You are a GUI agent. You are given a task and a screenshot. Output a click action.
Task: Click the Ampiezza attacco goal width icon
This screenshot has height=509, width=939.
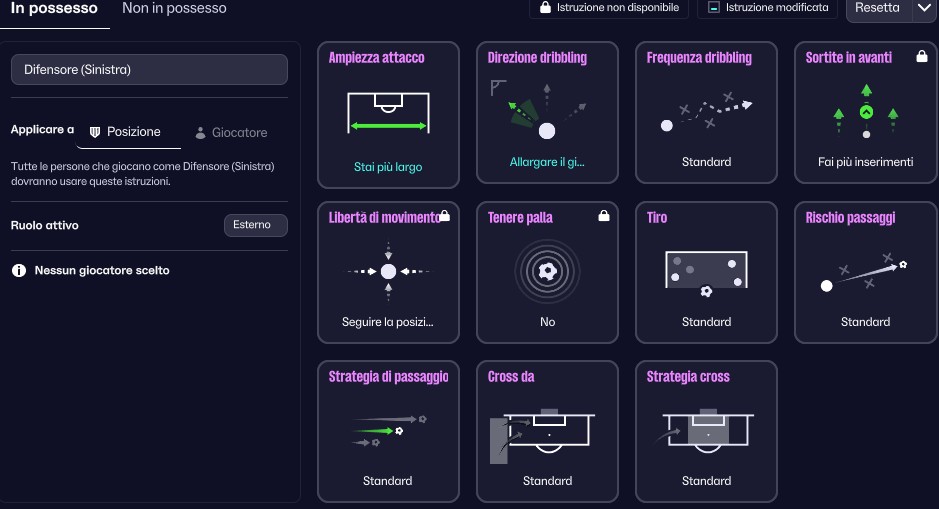388,113
